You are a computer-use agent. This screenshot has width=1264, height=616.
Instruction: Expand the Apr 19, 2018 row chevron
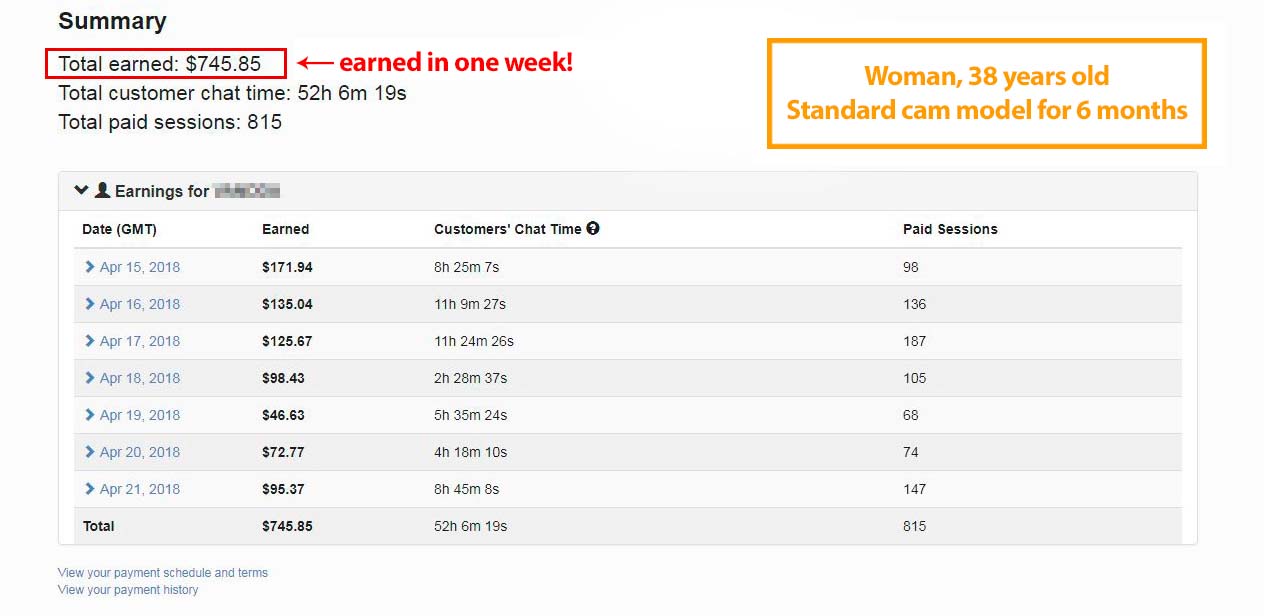coord(90,415)
